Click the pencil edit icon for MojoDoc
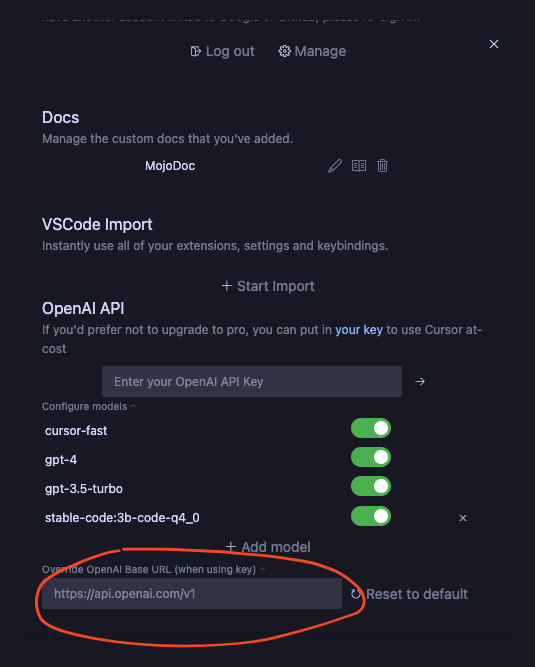Image resolution: width=535 pixels, height=667 pixels. click(x=335, y=166)
